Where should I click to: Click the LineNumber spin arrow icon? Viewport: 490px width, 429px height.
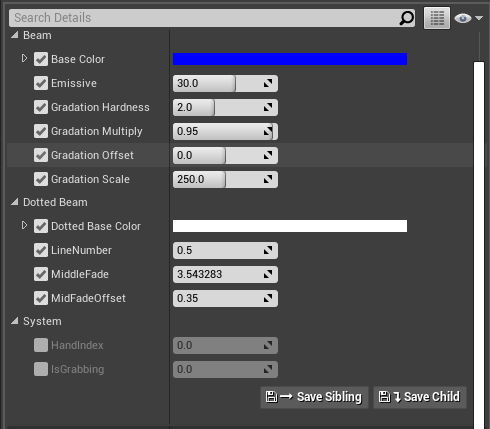pyautogui.click(x=268, y=250)
